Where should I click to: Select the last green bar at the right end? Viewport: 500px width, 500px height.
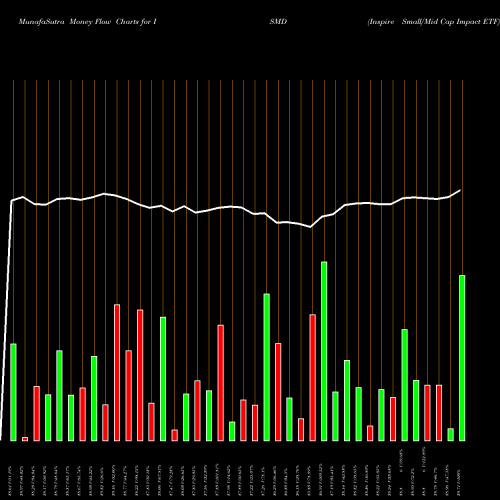click(462, 358)
